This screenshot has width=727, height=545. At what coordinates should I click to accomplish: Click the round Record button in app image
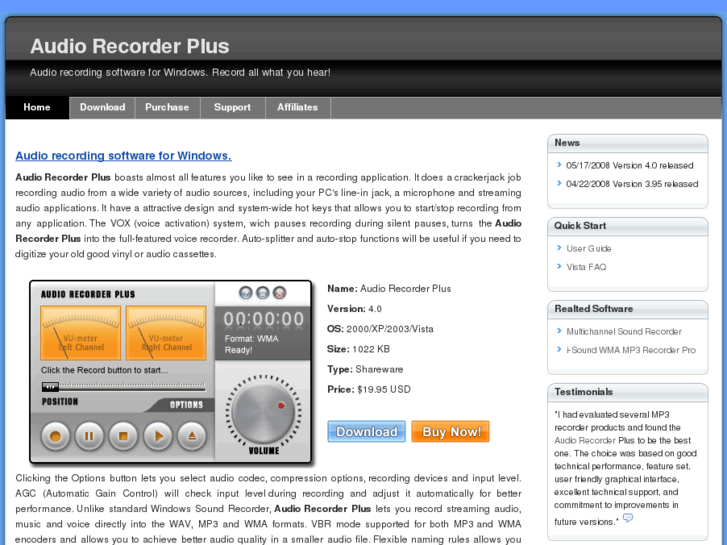point(55,436)
